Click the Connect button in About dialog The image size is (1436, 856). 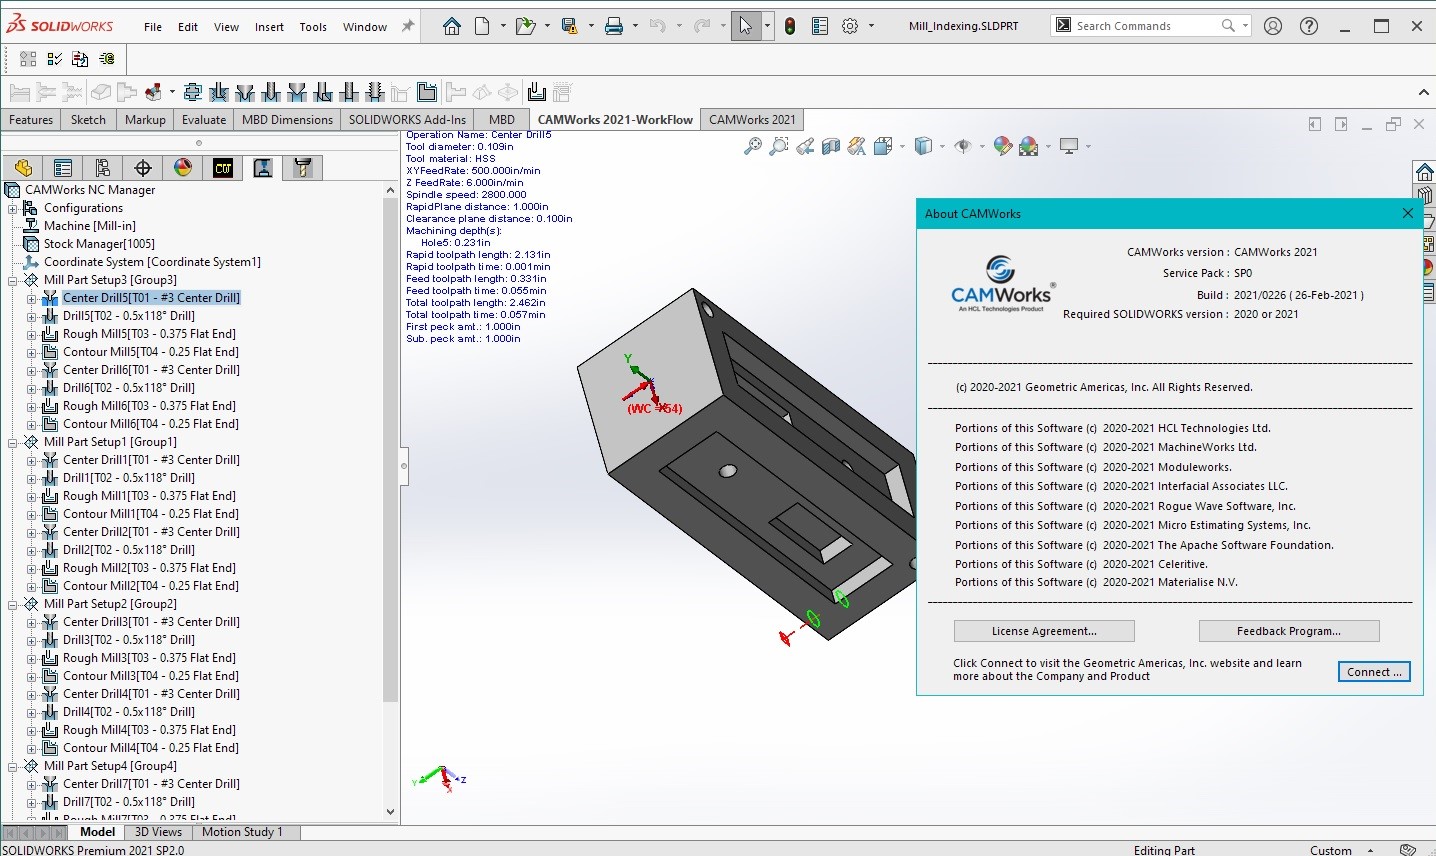(1374, 672)
